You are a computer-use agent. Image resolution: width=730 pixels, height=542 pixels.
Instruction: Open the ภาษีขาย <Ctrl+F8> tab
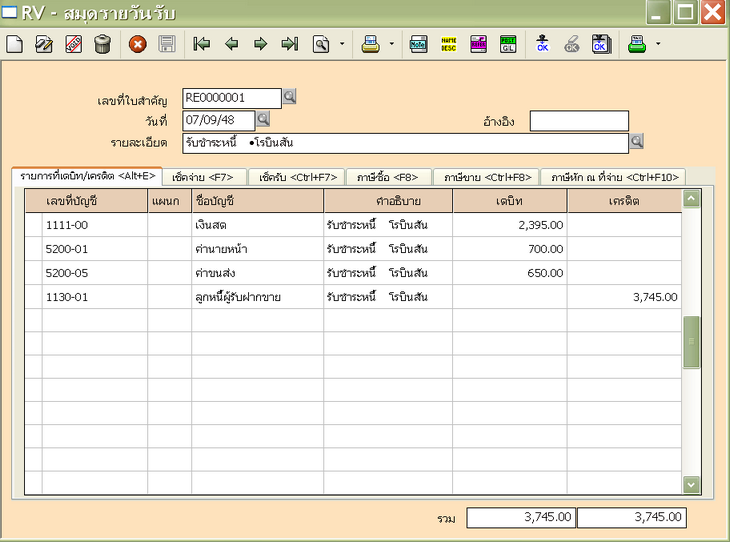[487, 177]
